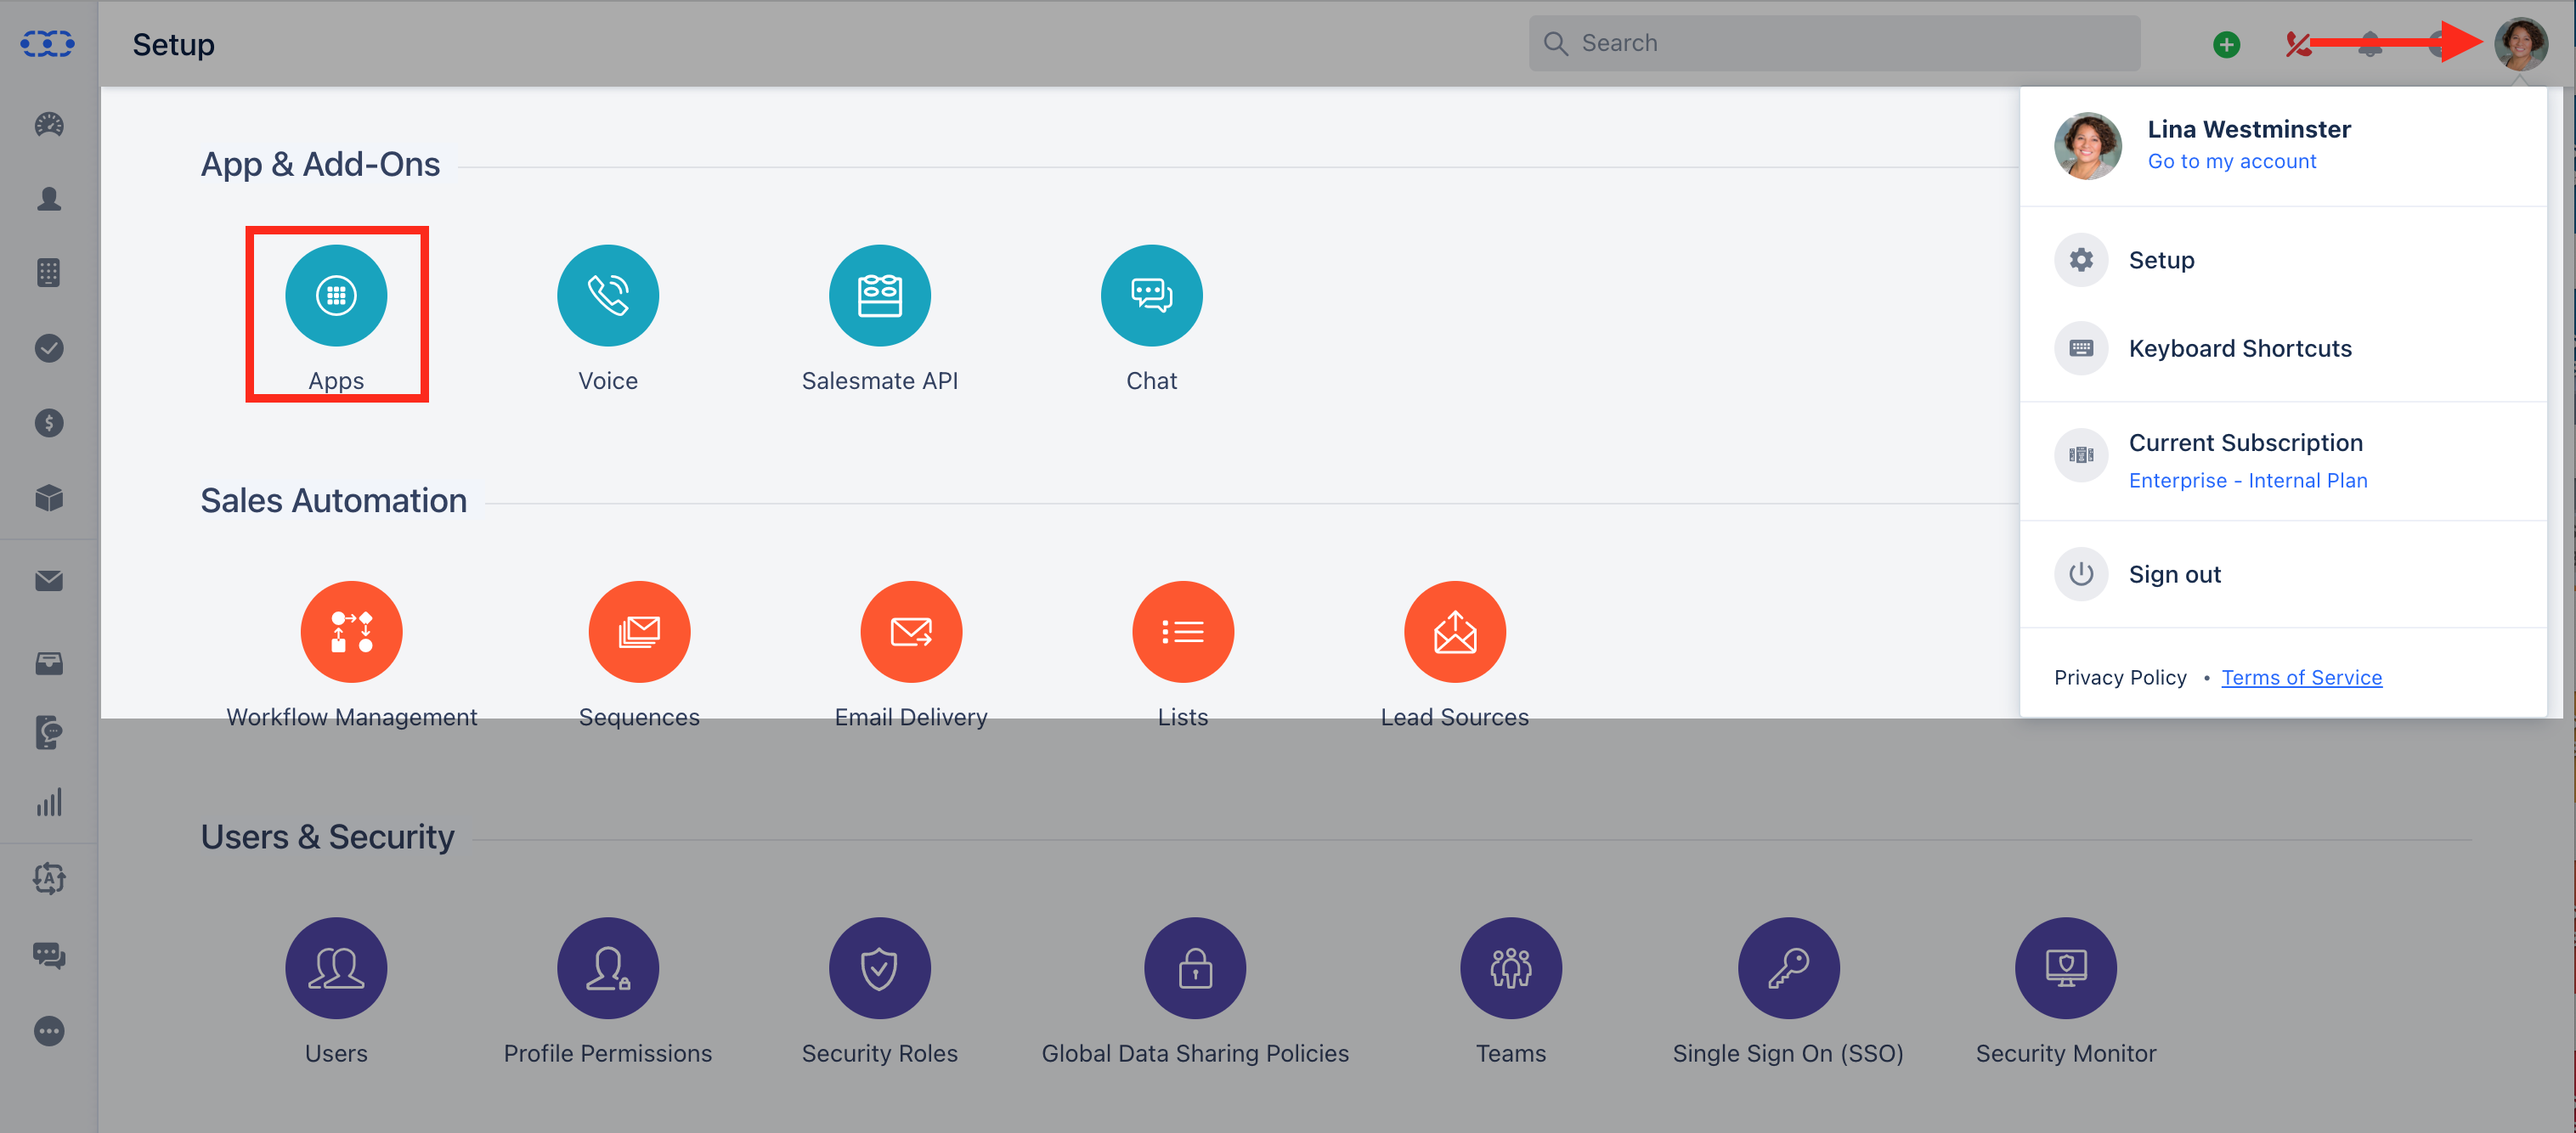This screenshot has height=1133, width=2576.
Task: Open automation icon with letter A in sidebar
Action: (49, 879)
